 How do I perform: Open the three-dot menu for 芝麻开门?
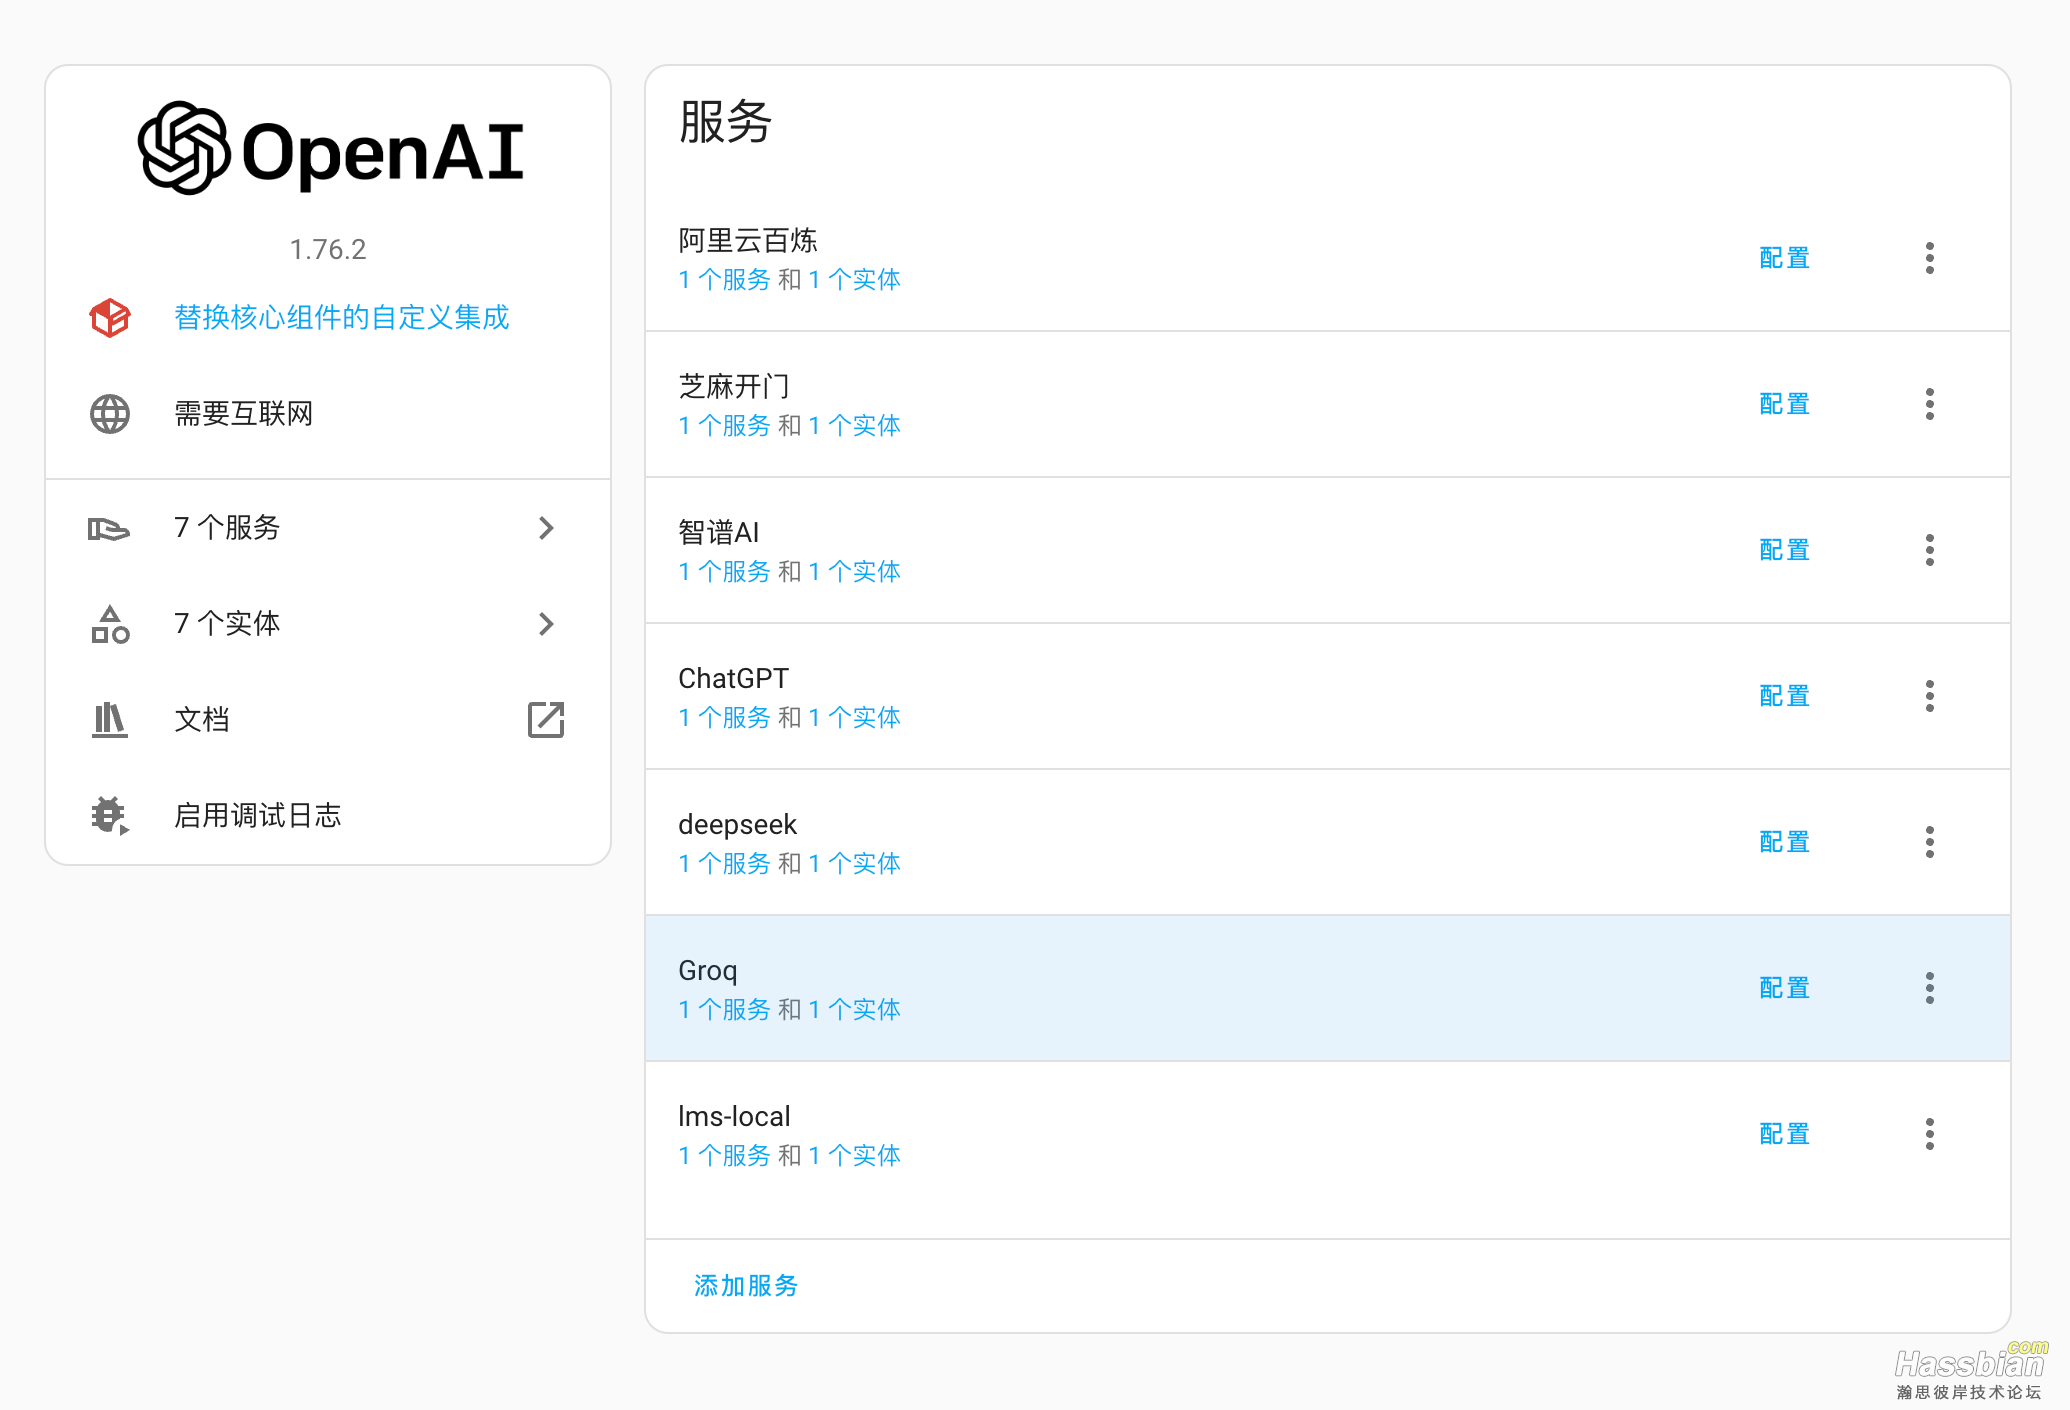(1929, 404)
